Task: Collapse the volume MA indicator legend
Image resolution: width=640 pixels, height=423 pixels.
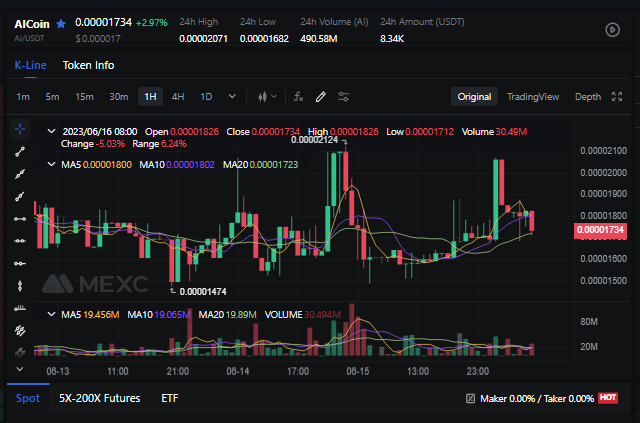Action: click(x=51, y=314)
